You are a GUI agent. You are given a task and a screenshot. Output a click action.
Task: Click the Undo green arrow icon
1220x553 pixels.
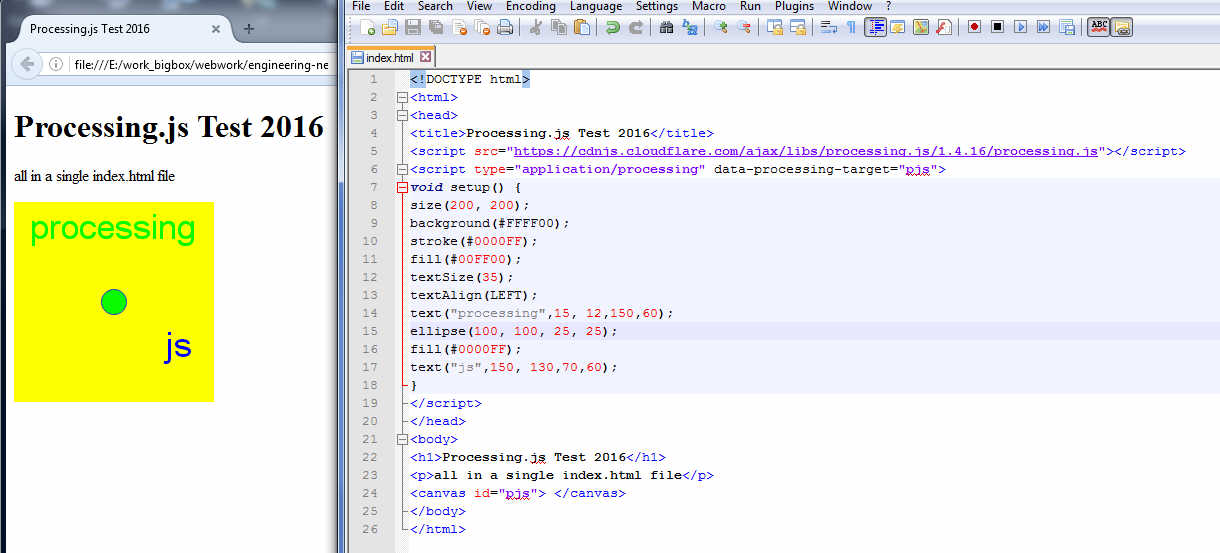pos(612,27)
